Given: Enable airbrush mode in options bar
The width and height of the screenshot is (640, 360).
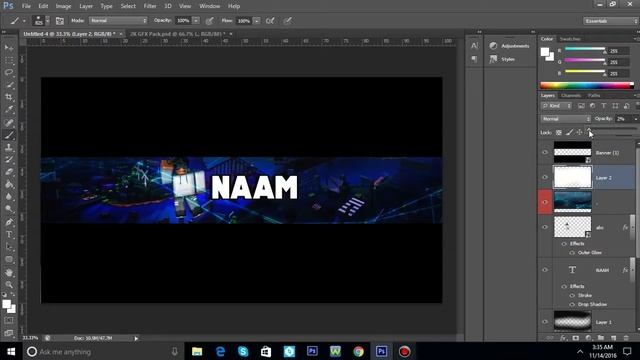Looking at the screenshot, I should (x=270, y=21).
